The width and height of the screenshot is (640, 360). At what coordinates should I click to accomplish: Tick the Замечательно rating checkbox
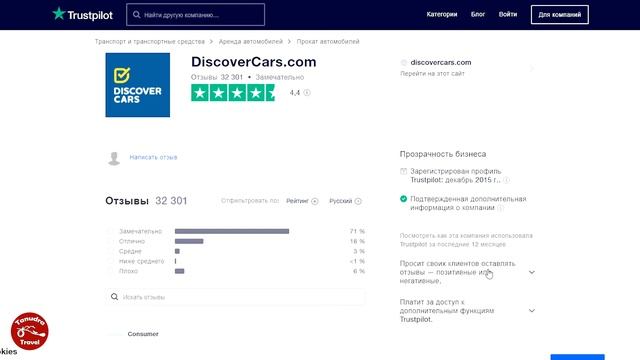click(110, 231)
